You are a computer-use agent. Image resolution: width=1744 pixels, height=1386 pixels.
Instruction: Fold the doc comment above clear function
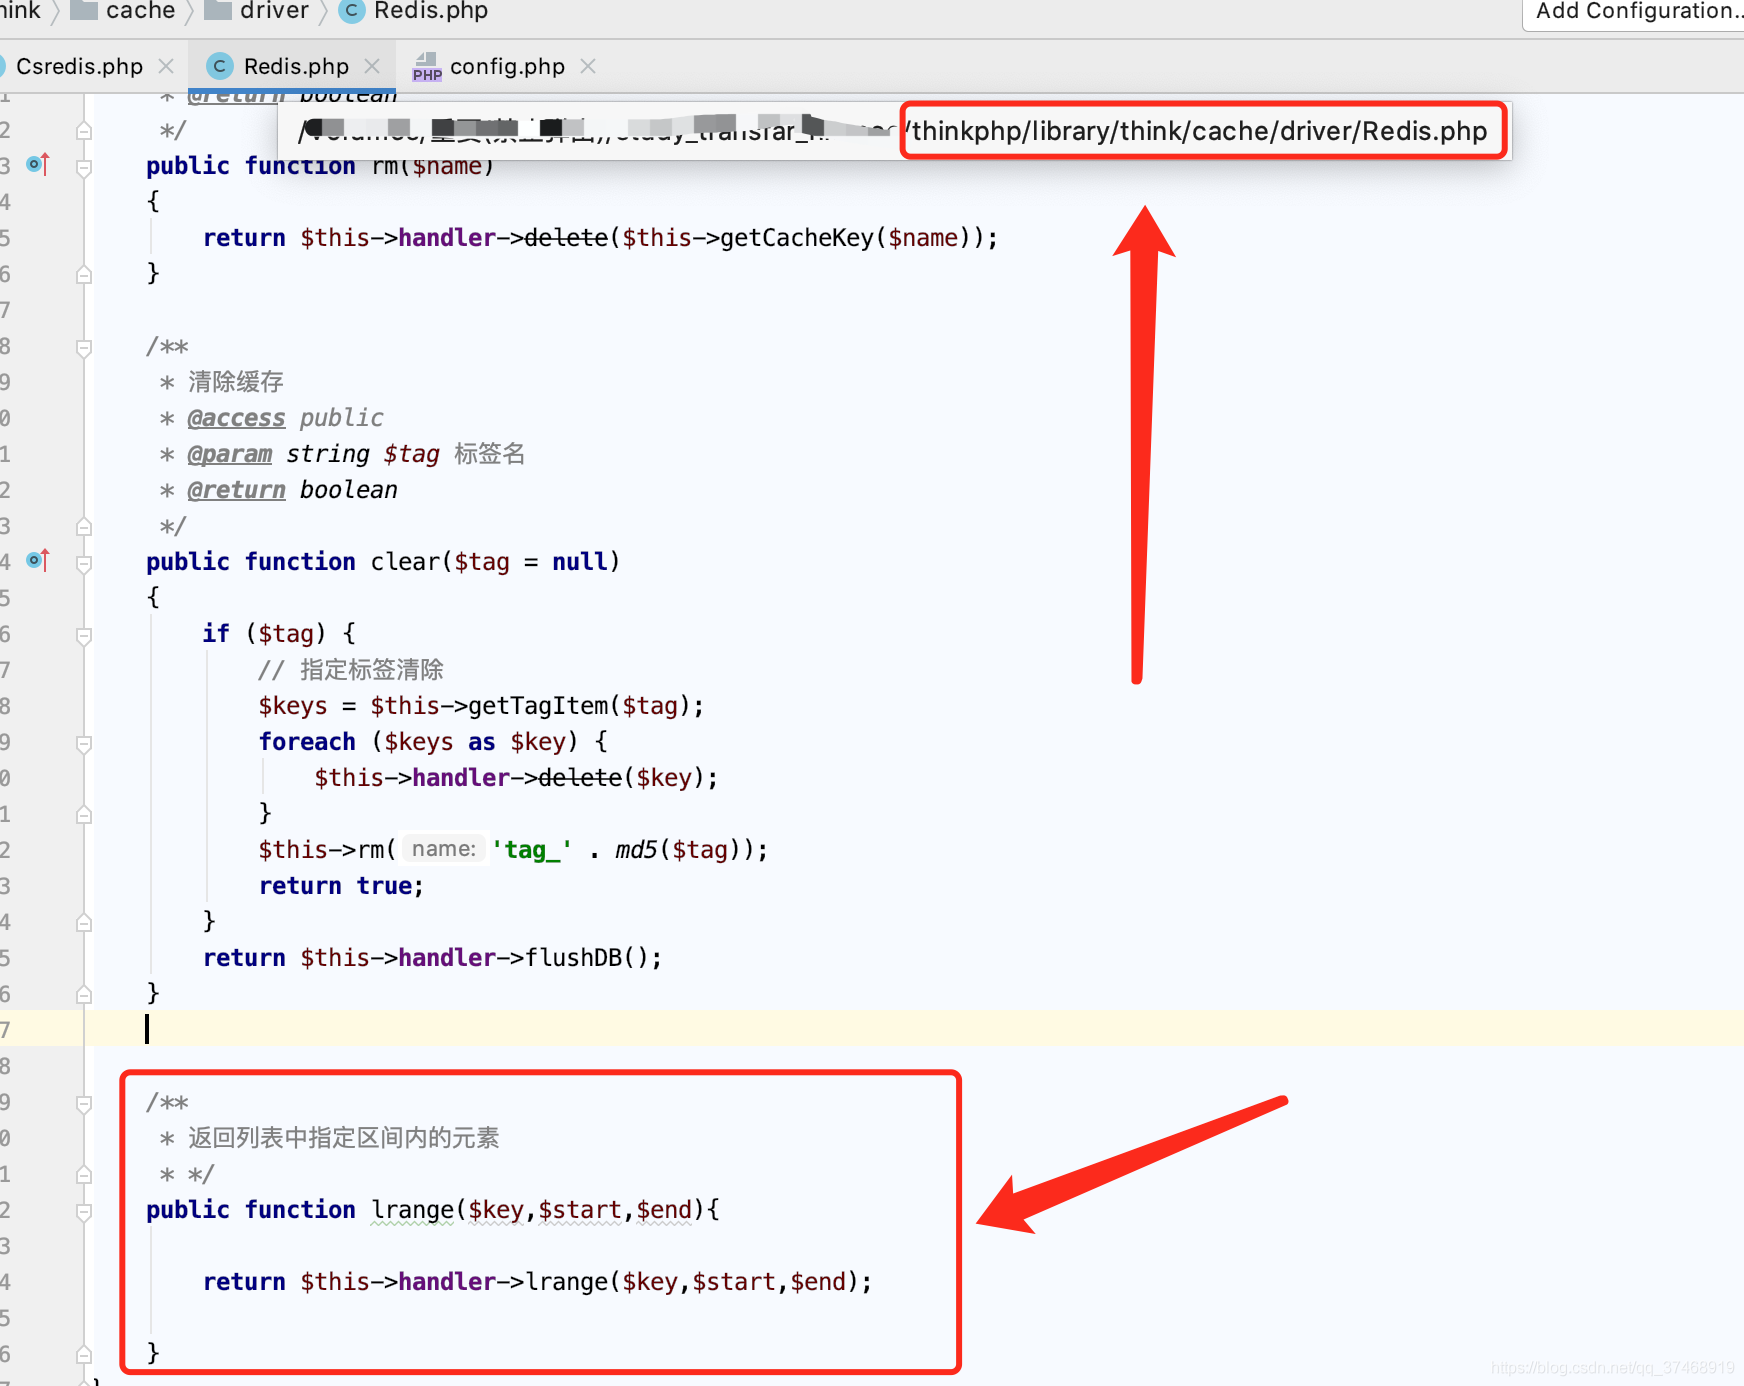coord(84,348)
